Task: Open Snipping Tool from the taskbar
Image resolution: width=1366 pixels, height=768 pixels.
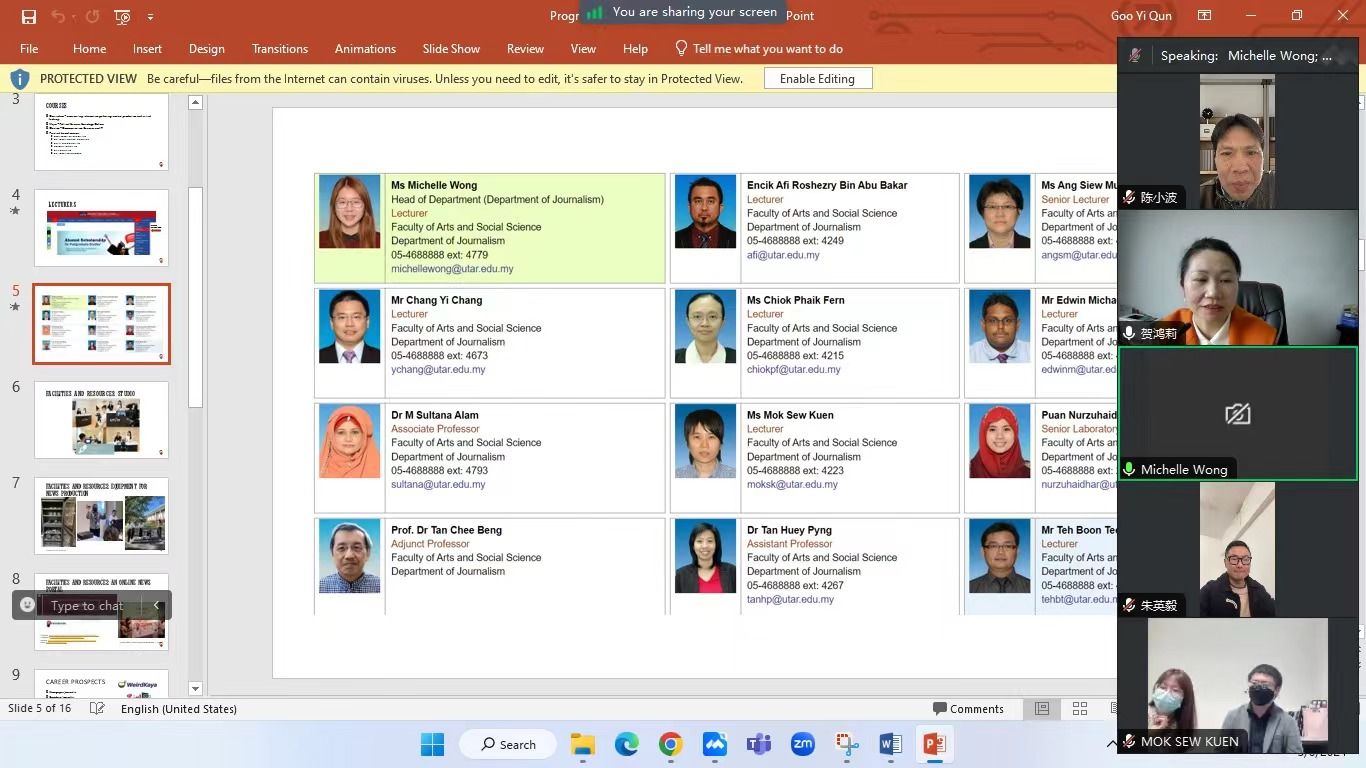Action: pyautogui.click(x=847, y=744)
